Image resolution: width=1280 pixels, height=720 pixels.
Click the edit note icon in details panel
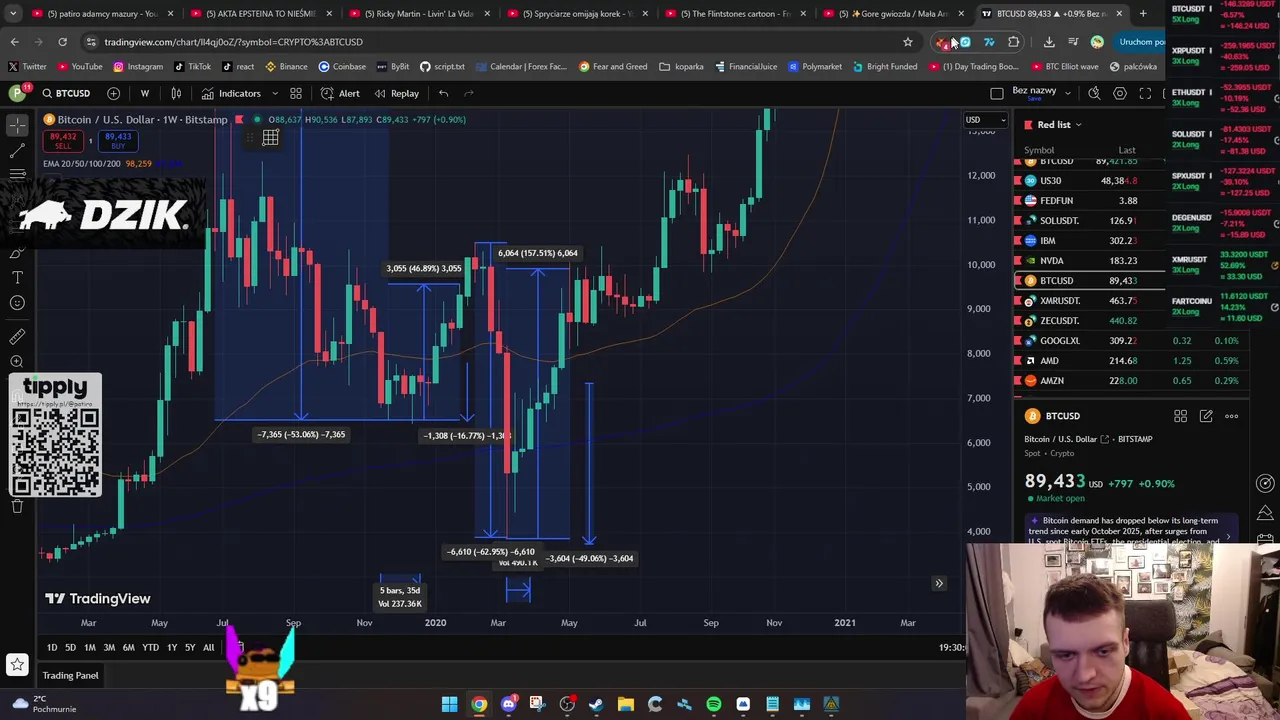click(x=1206, y=416)
